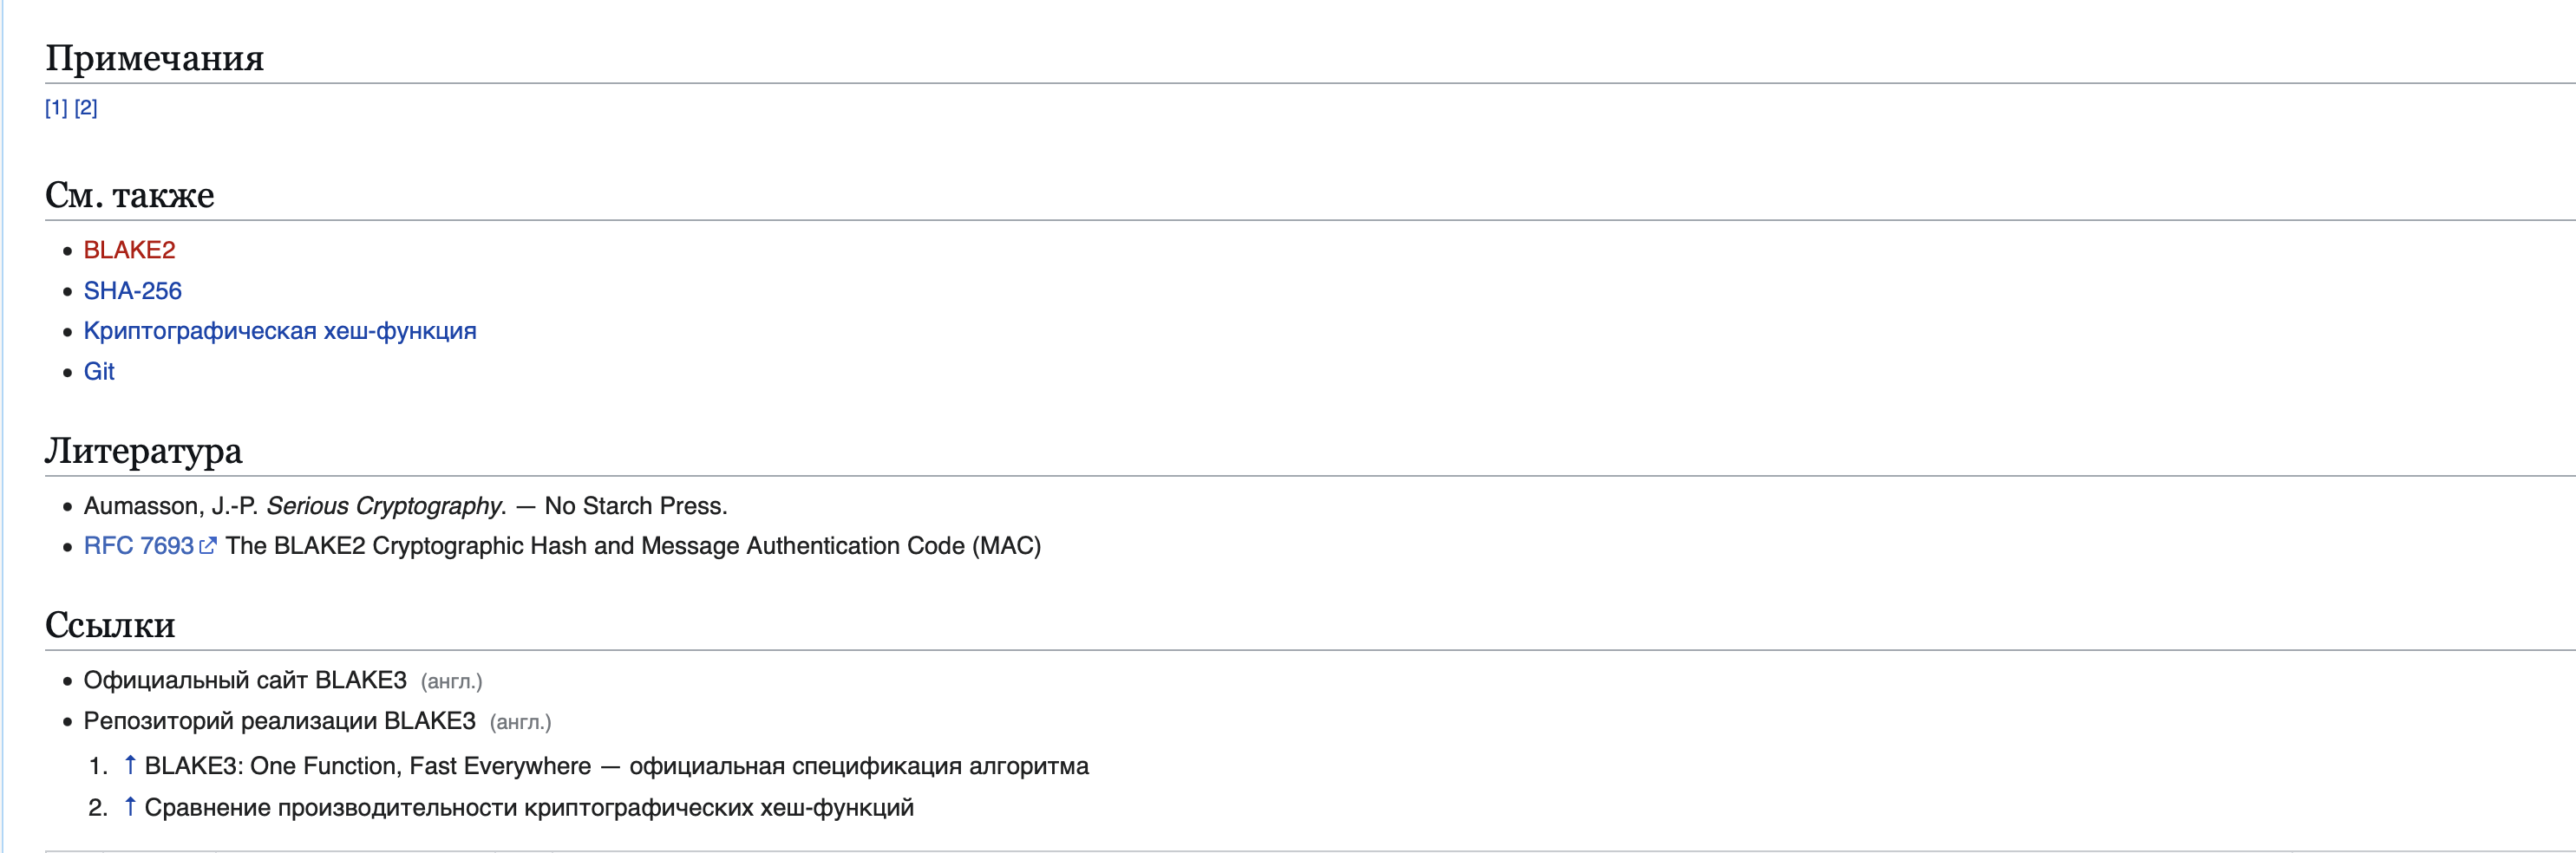The height and width of the screenshot is (853, 2576).
Task: Open reference [2] under Примечания
Action: [x=86, y=108]
